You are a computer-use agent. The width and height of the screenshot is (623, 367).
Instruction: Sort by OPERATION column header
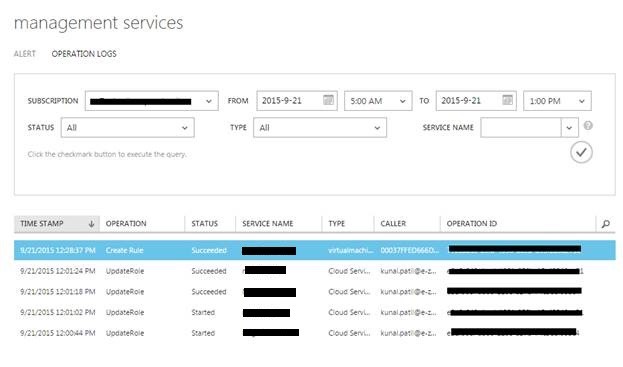coord(126,224)
